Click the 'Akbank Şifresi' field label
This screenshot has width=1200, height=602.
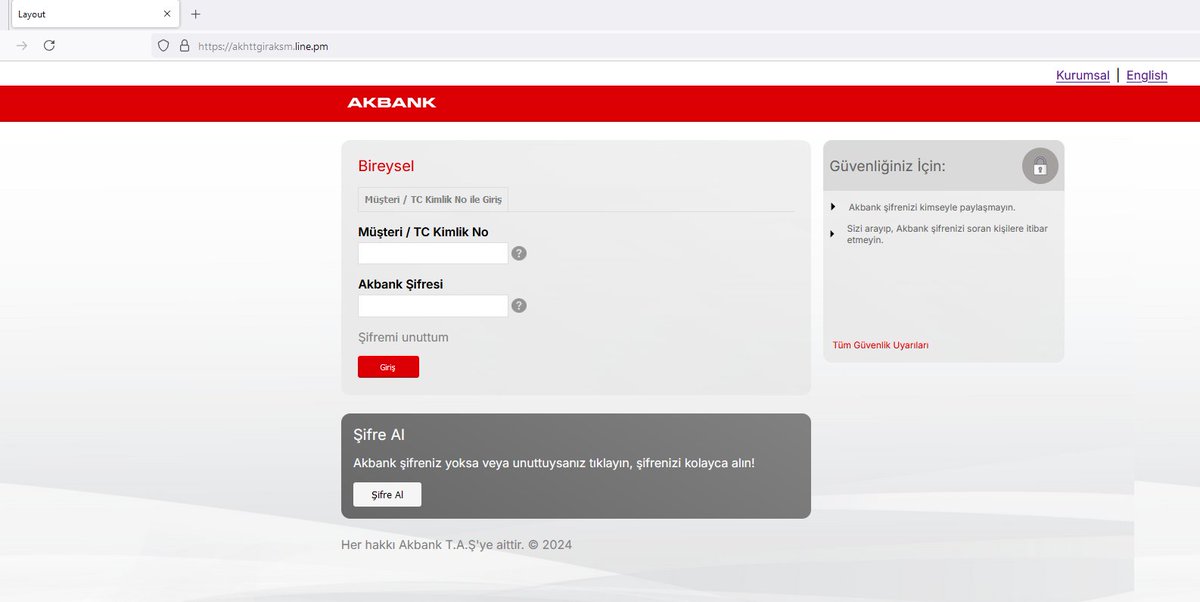pyautogui.click(x=400, y=284)
